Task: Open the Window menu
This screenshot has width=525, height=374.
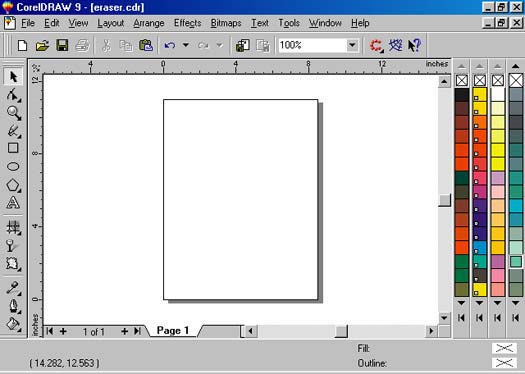Action: click(325, 23)
